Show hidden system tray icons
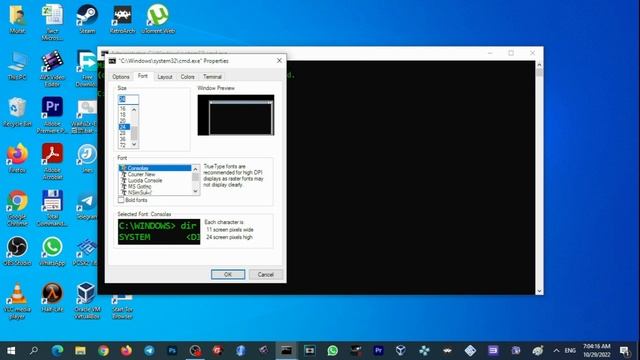The height and width of the screenshot is (360, 640). (x=556, y=351)
